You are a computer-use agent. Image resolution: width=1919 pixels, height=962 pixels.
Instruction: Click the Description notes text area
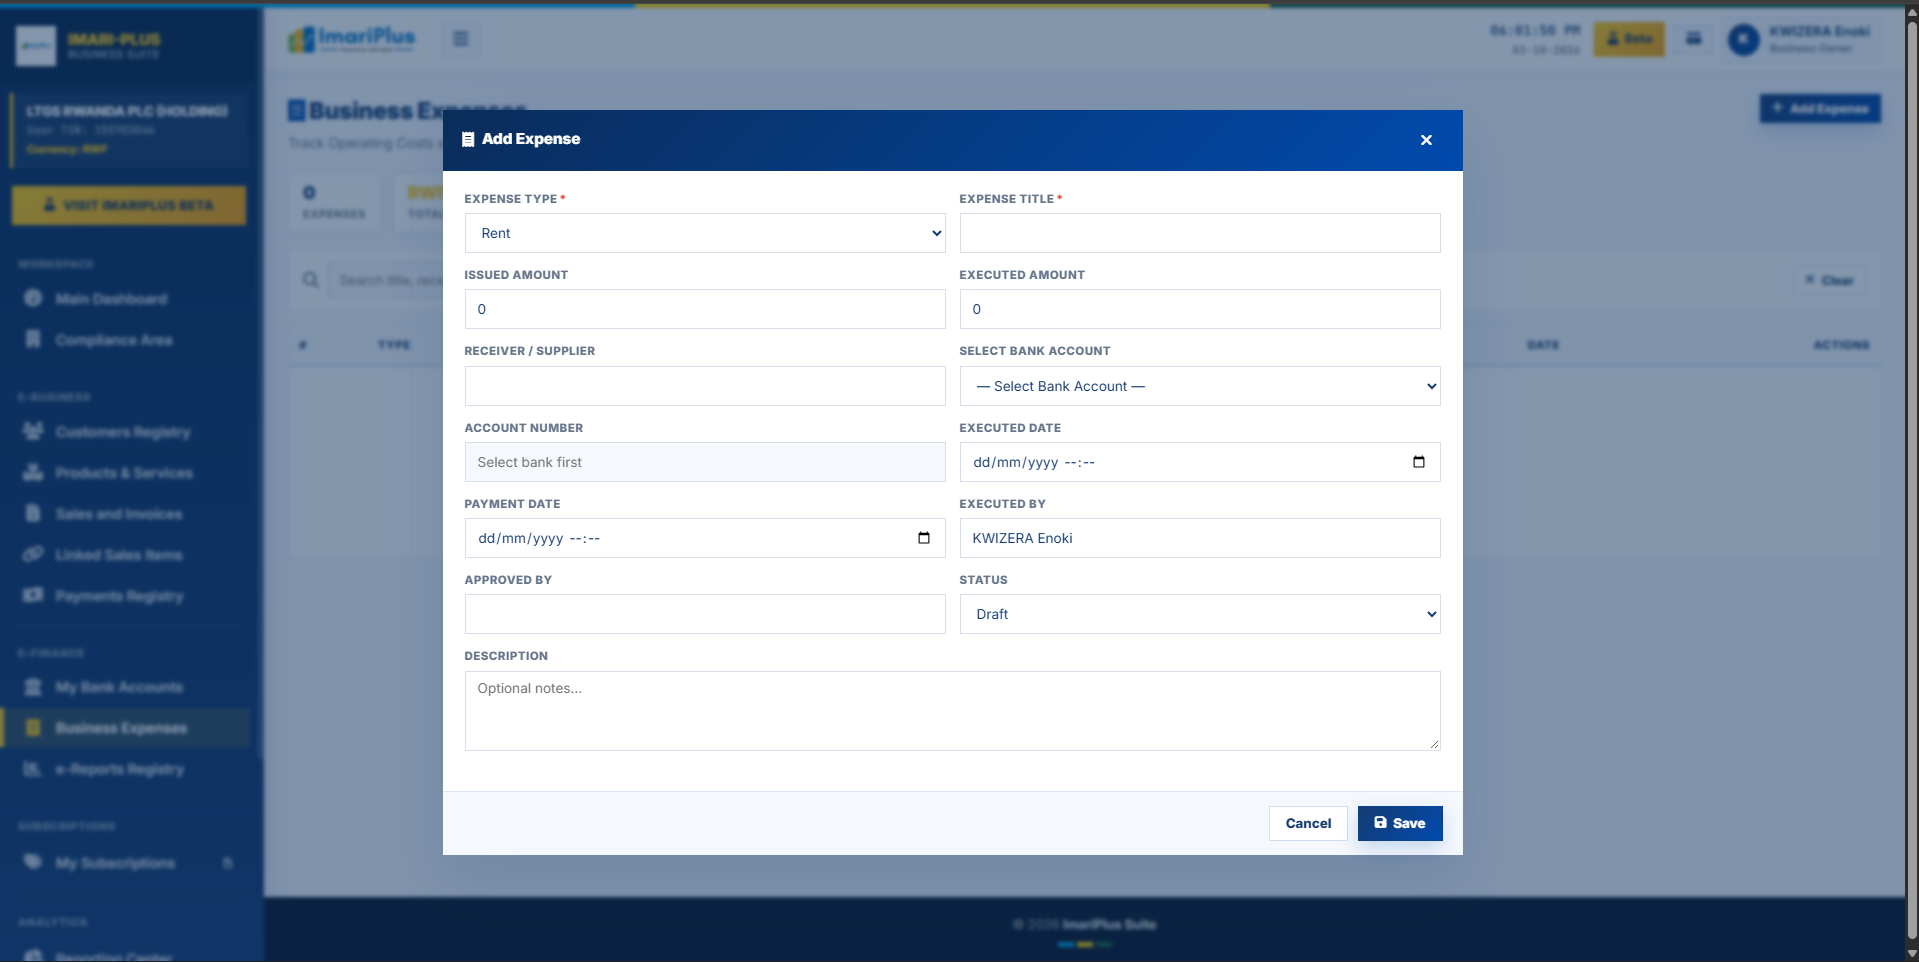(952, 711)
